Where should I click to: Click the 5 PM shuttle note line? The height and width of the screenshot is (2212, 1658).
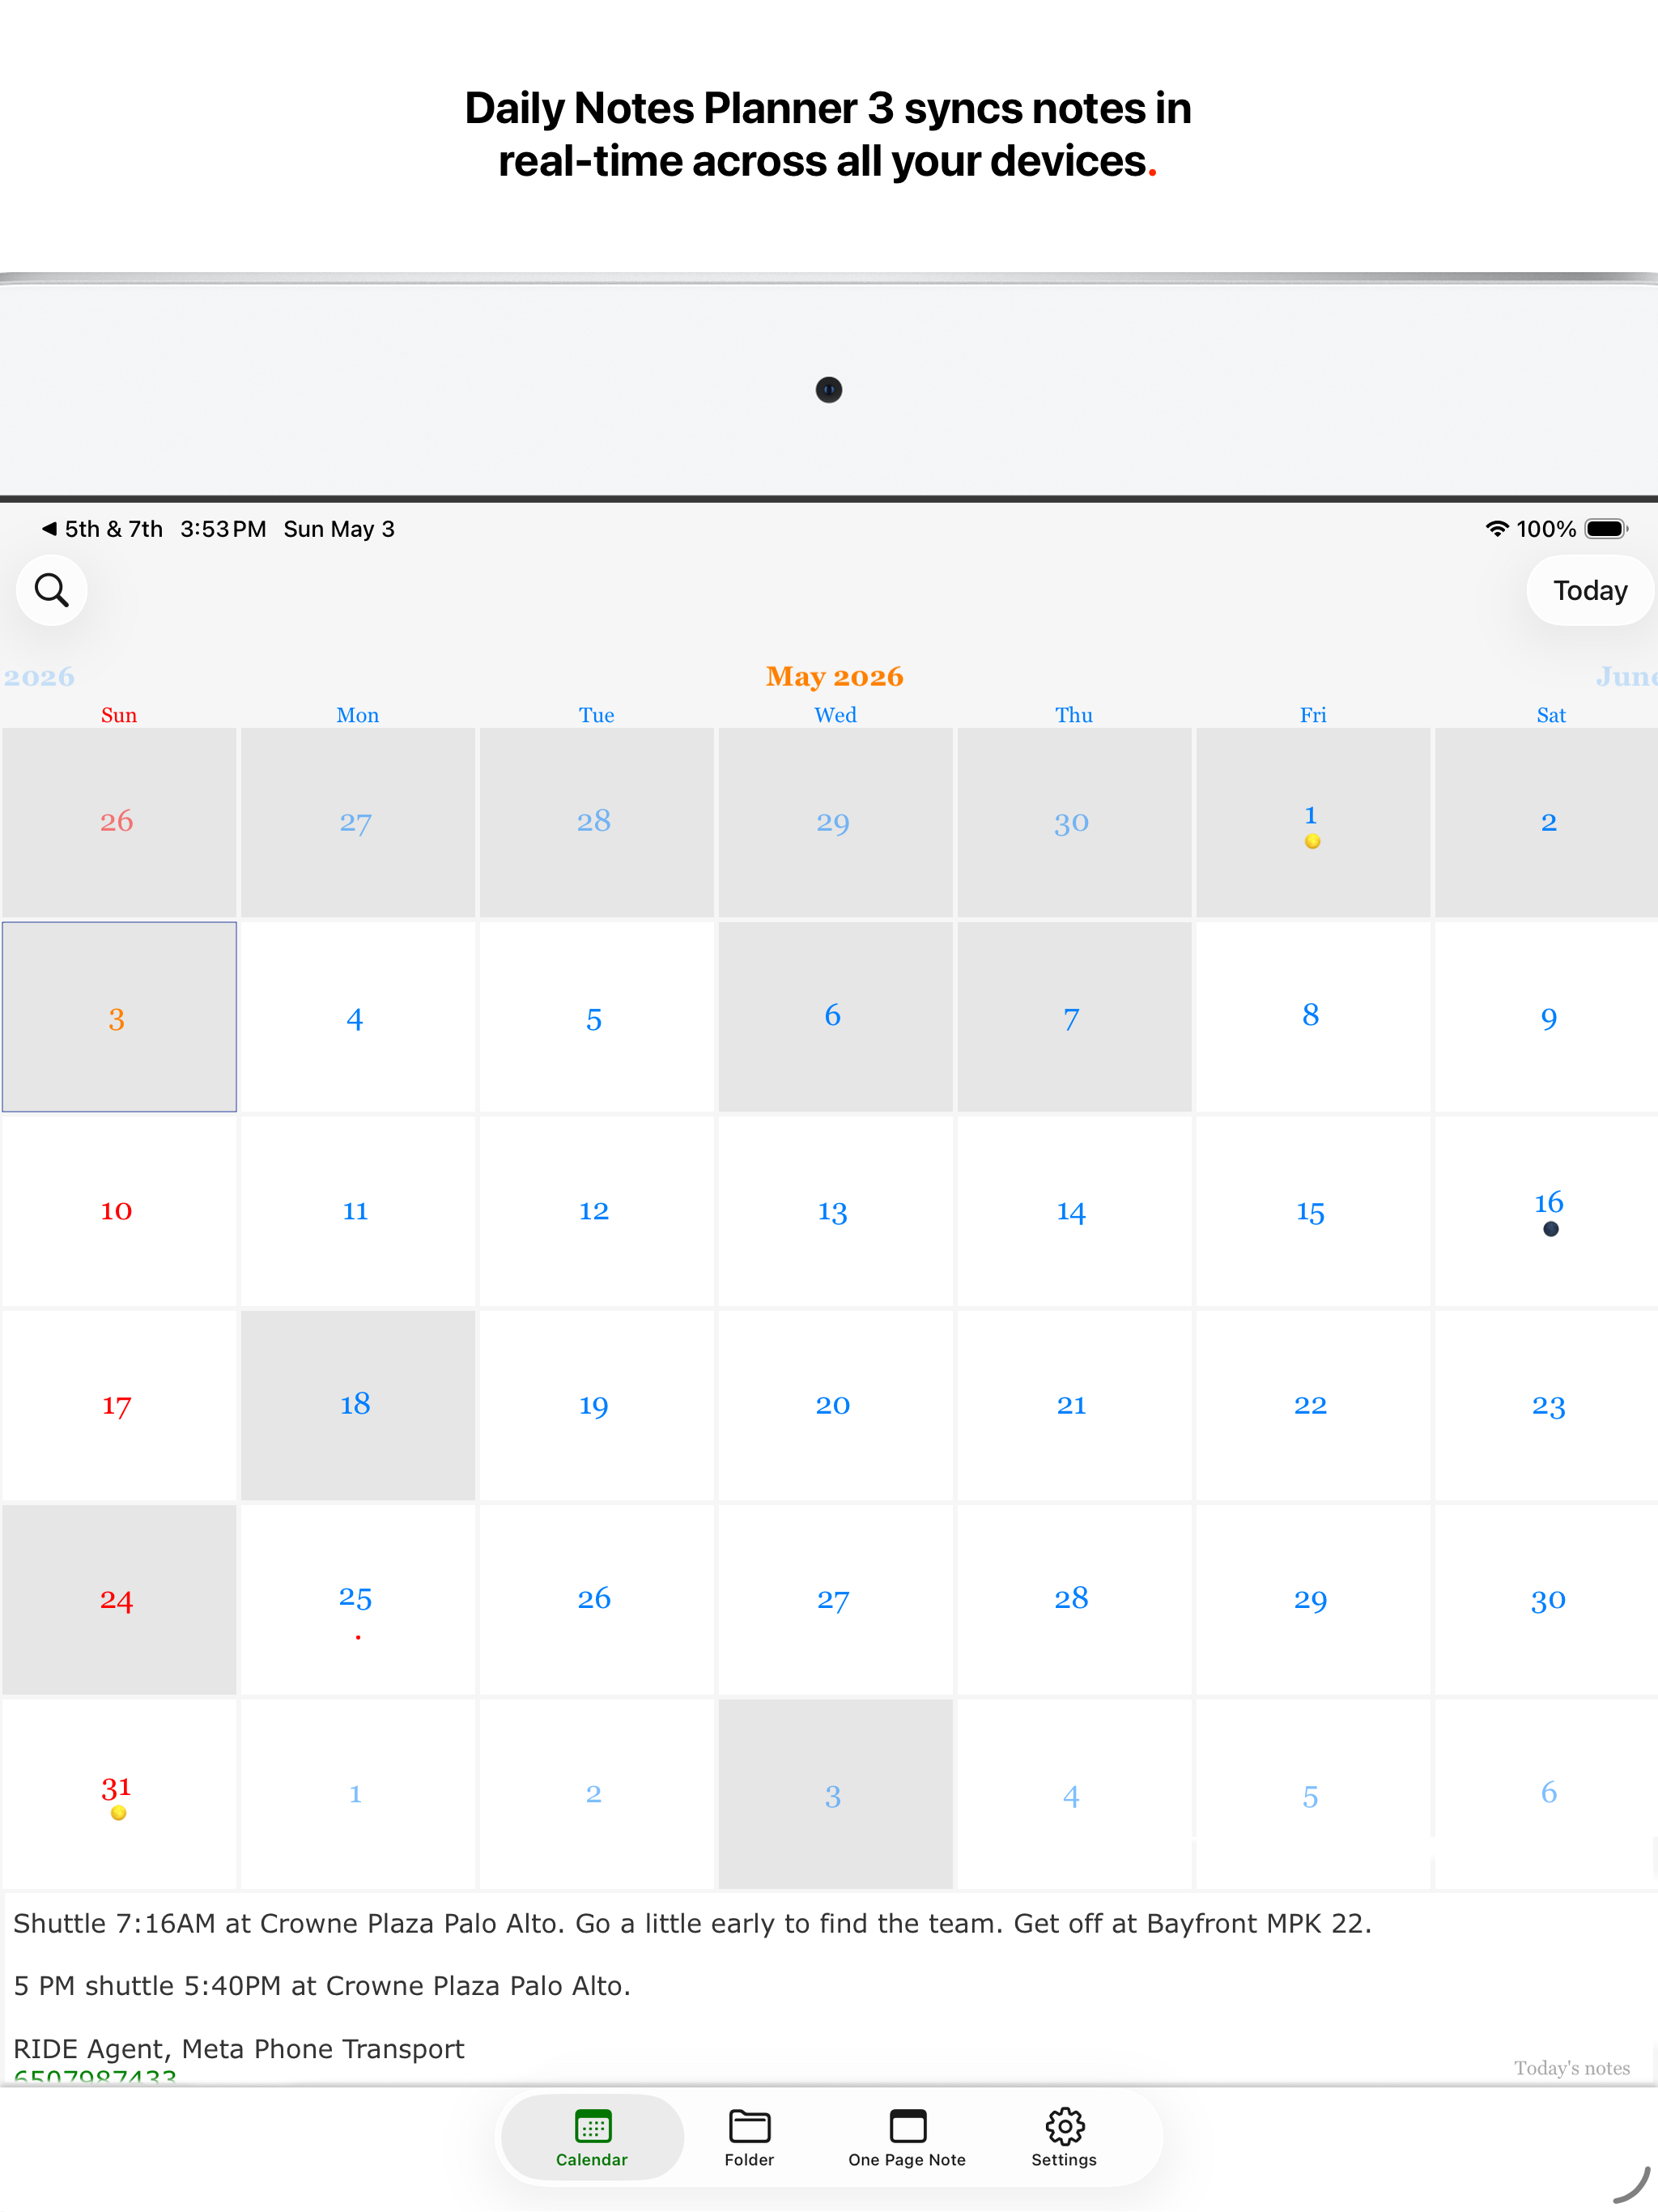(322, 1985)
